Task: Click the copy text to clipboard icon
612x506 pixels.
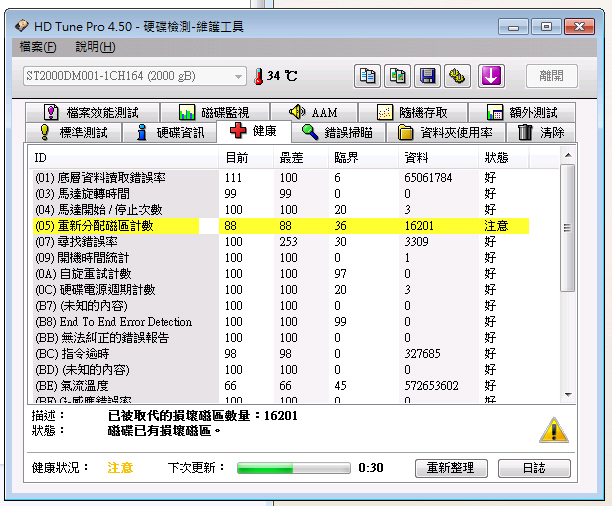Action: 367,76
